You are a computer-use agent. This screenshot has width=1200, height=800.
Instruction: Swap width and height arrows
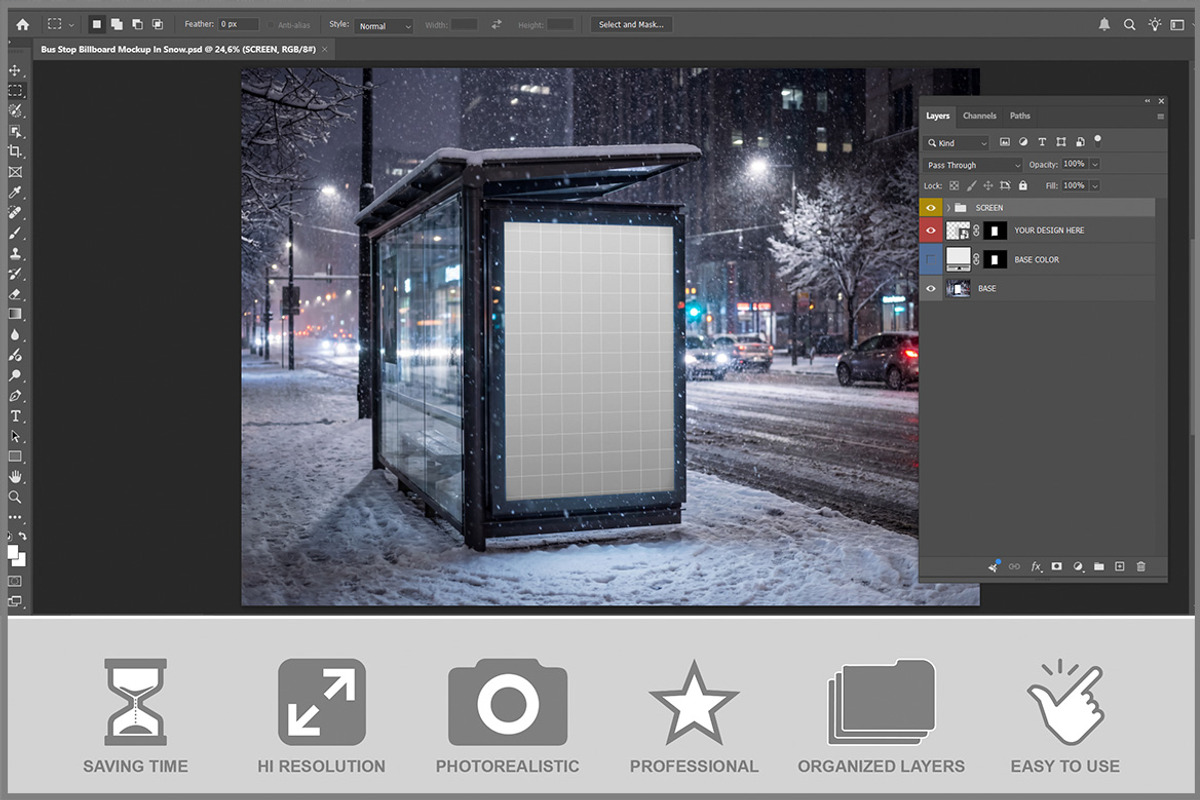[496, 24]
